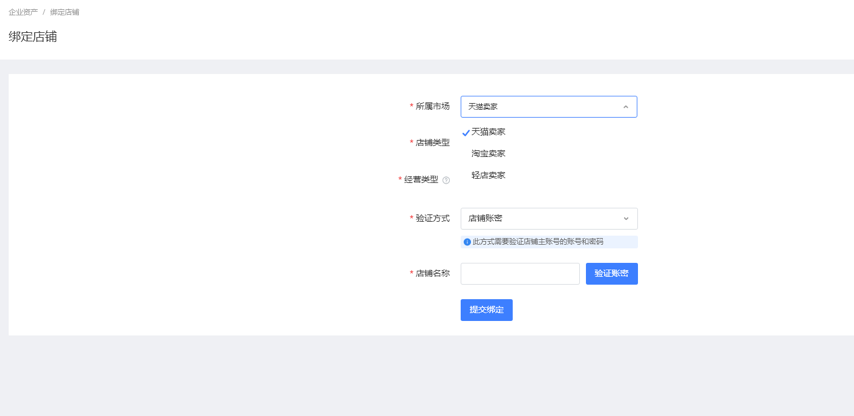Collapse 所属市场 list using the up arrow
Image resolution: width=854 pixels, height=416 pixels.
626,107
